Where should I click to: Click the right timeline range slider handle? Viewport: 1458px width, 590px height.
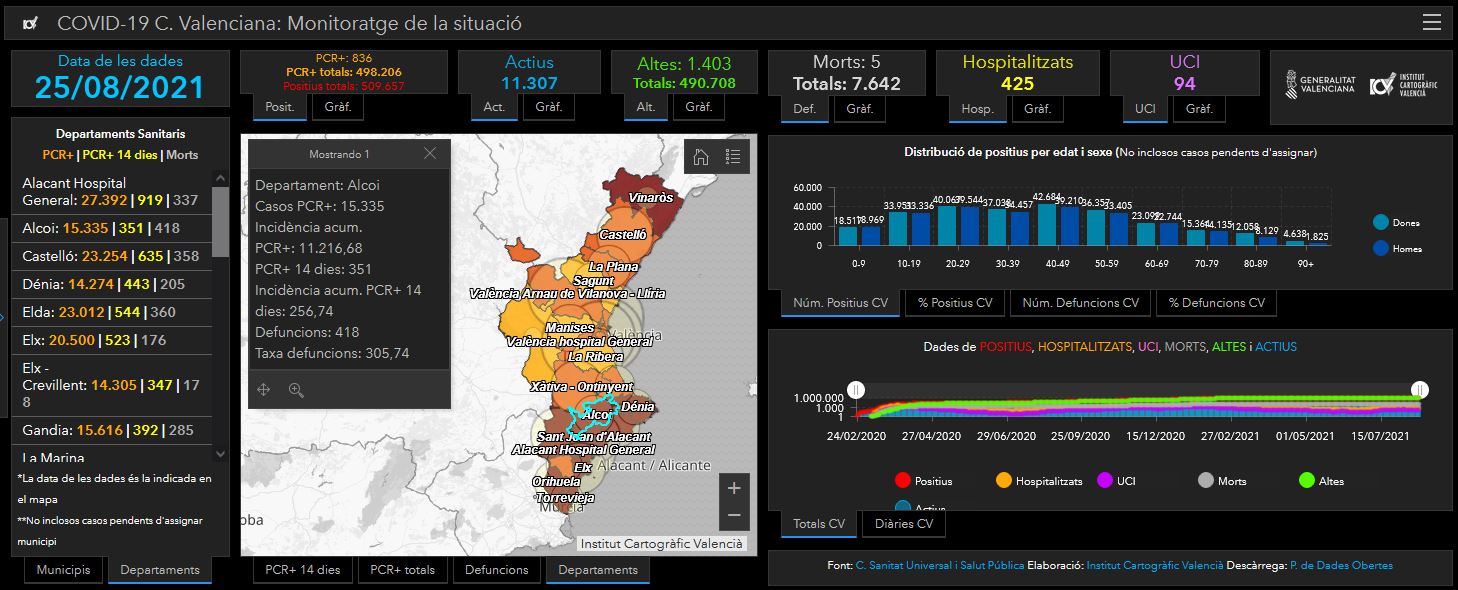tap(1419, 390)
